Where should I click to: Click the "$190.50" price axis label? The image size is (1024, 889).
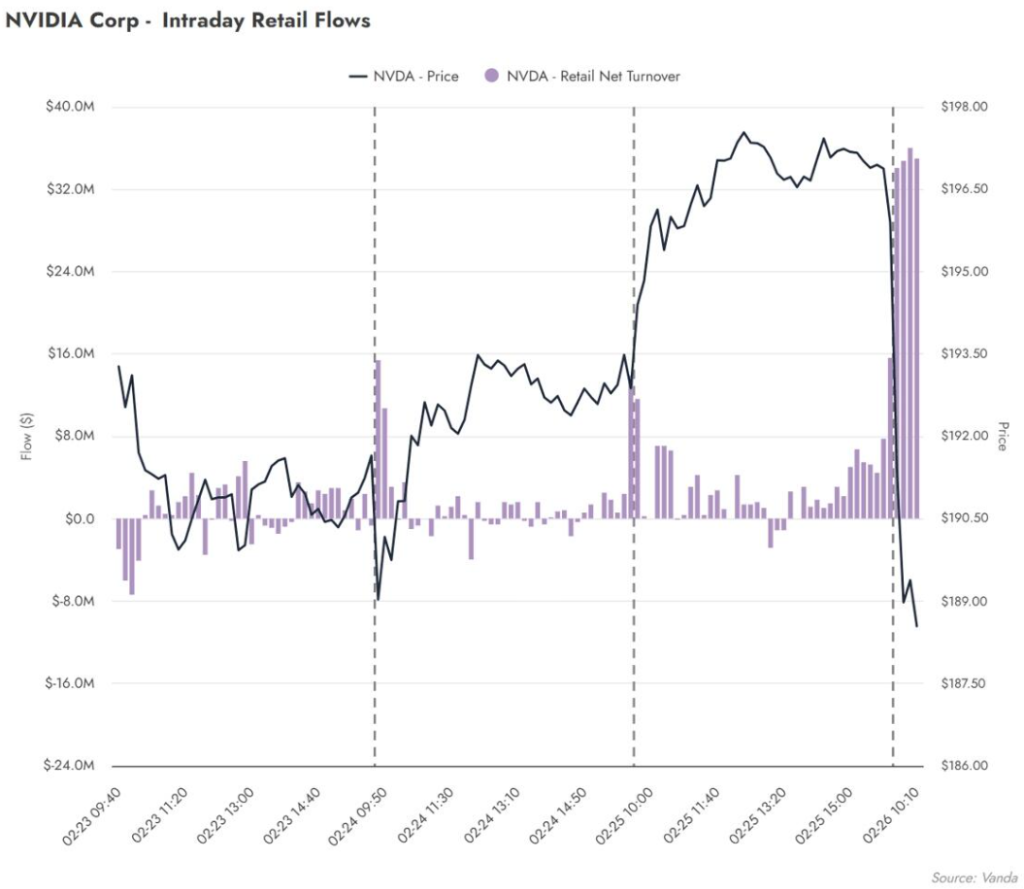(x=965, y=519)
